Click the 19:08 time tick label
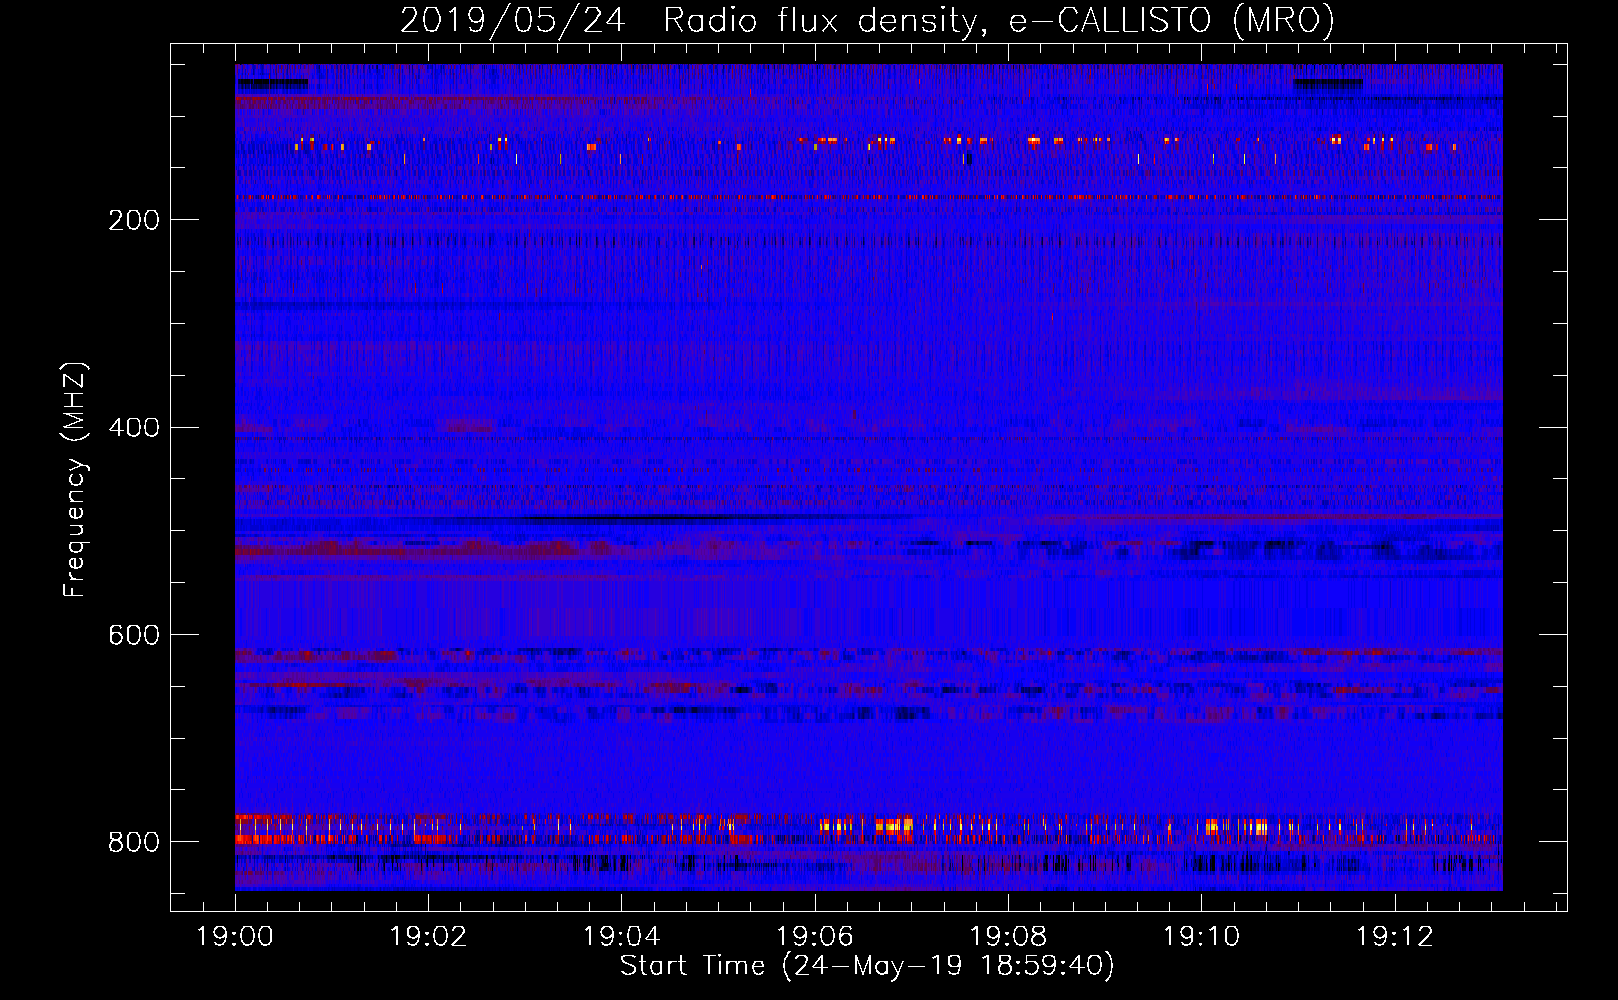Viewport: 1618px width, 1000px height. pyautogui.click(x=1008, y=937)
